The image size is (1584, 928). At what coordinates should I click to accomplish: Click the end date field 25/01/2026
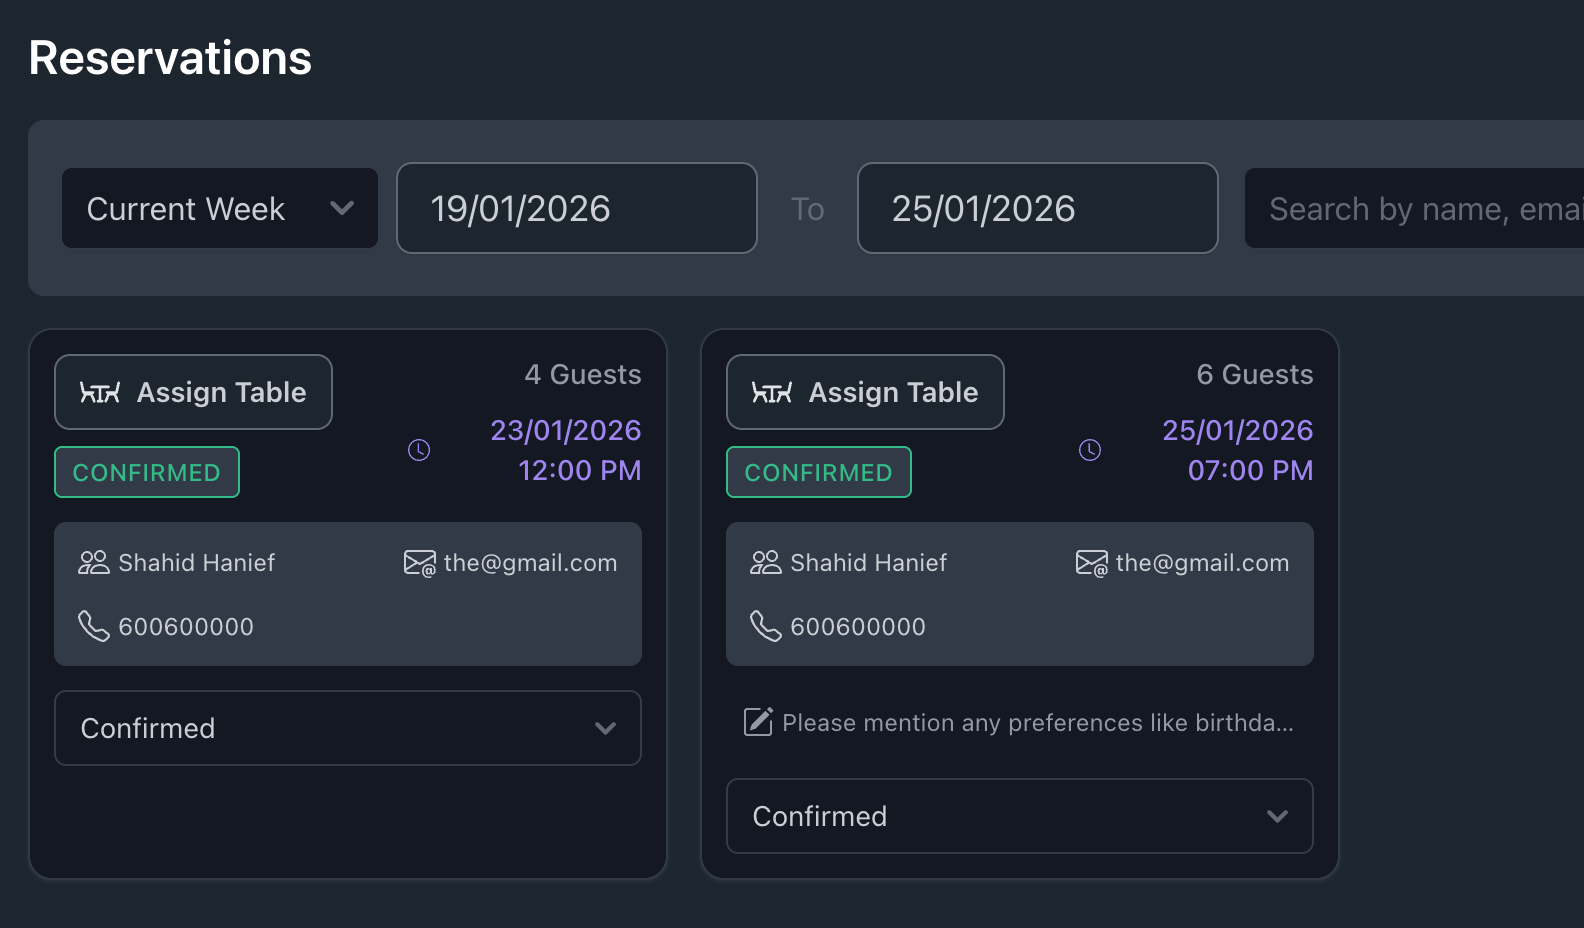pos(1038,208)
